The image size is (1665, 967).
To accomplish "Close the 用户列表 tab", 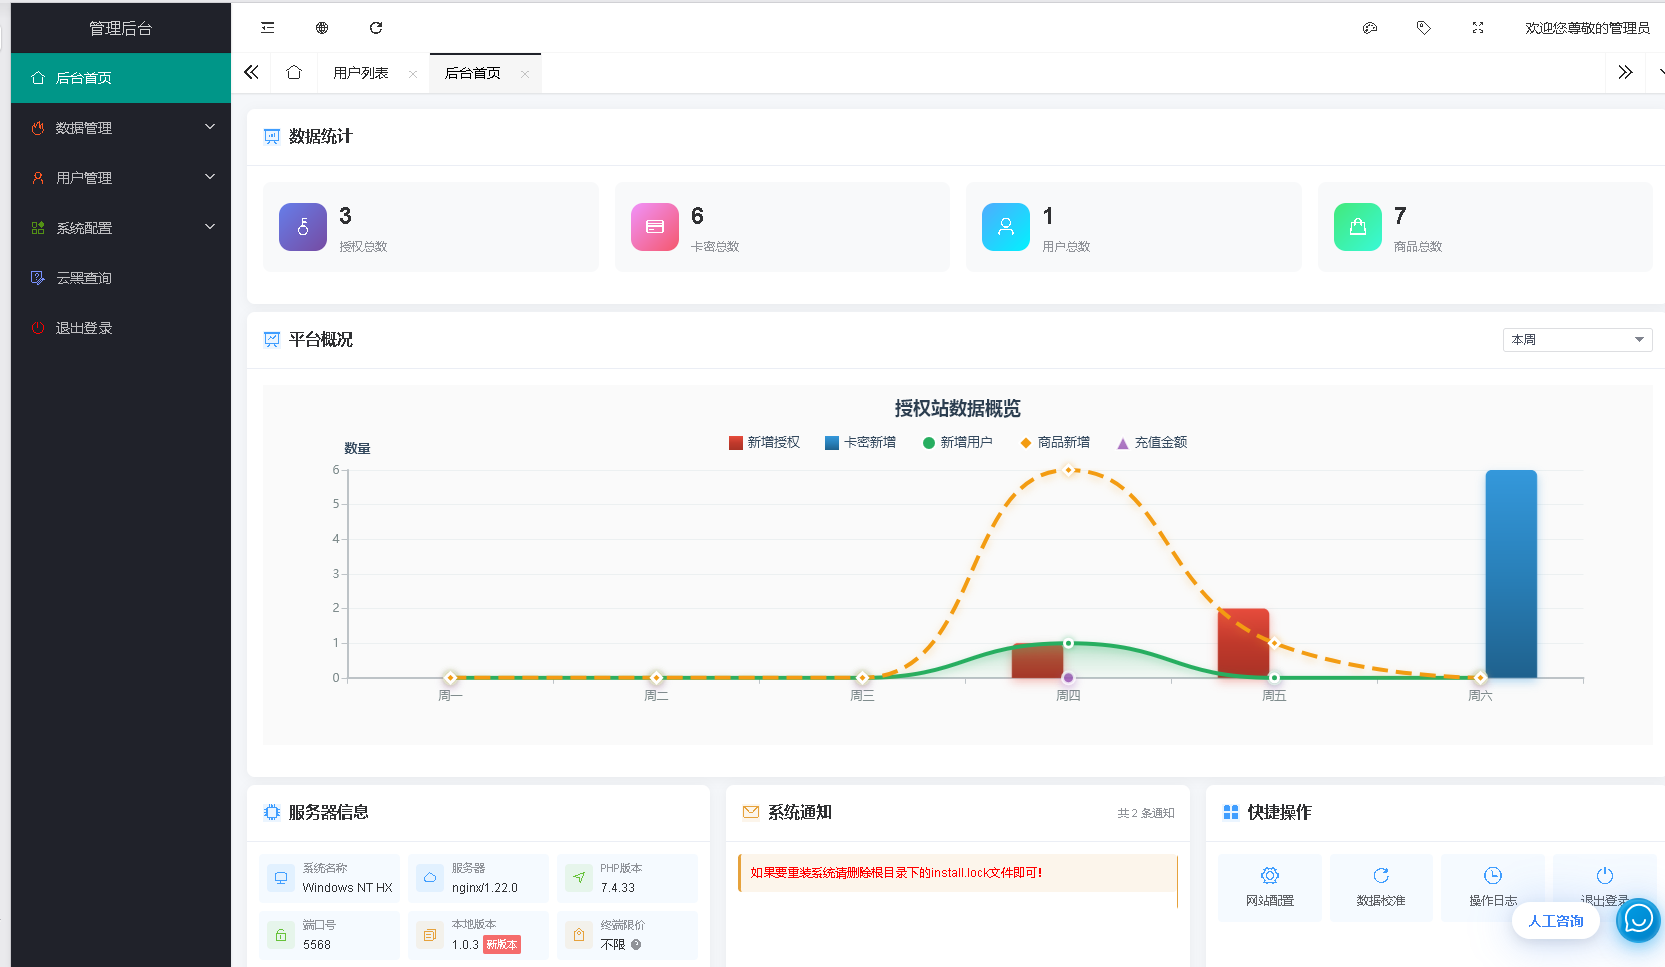I will [x=412, y=72].
